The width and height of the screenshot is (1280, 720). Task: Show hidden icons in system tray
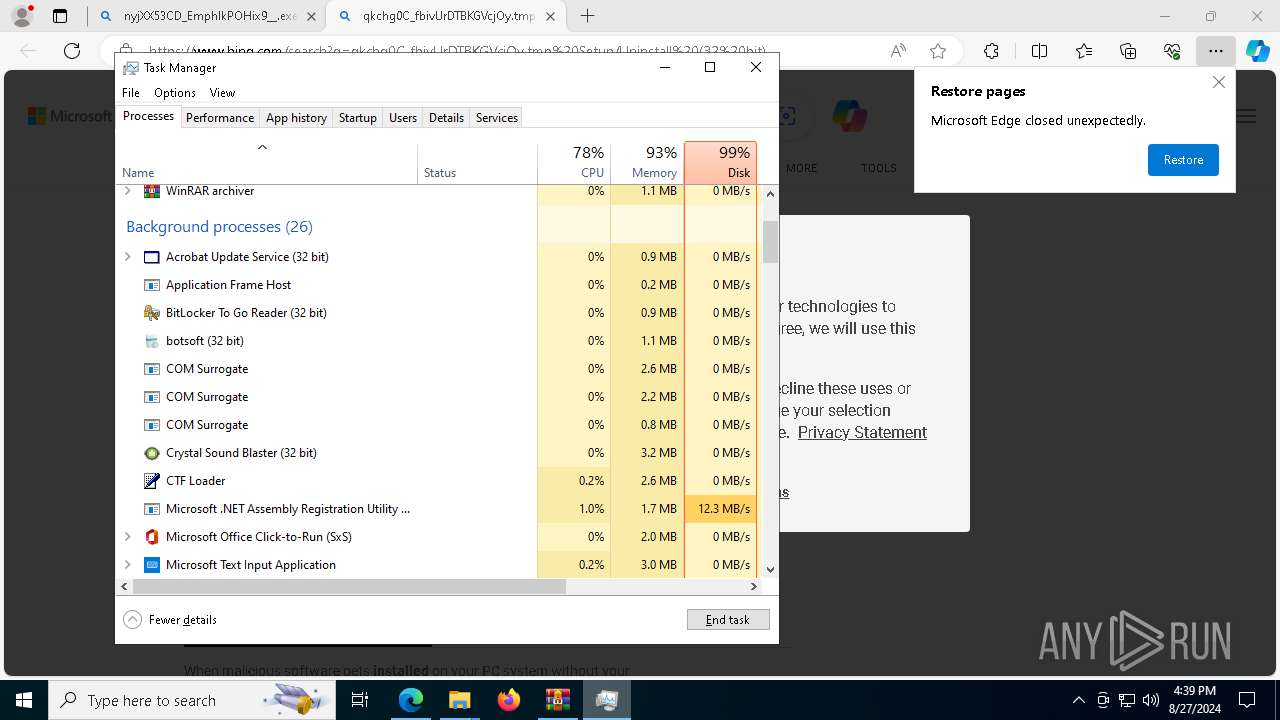pyautogui.click(x=1078, y=700)
